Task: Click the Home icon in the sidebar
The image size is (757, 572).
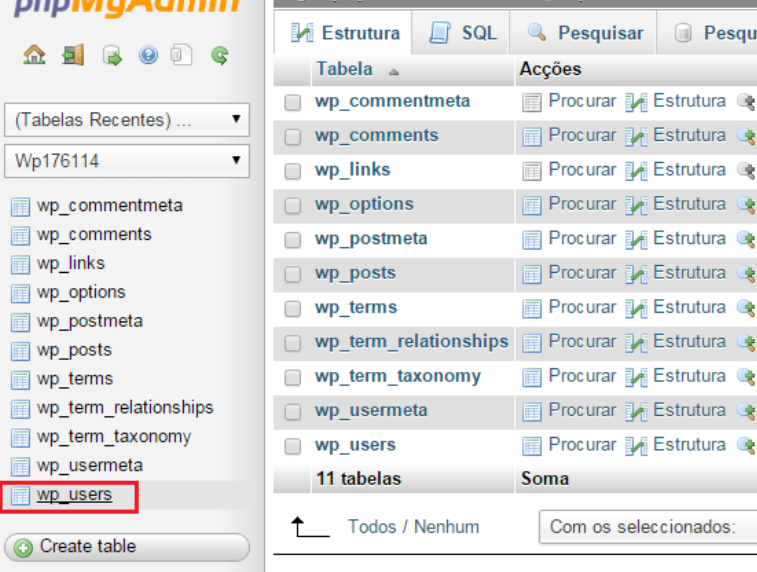Action: pyautogui.click(x=35, y=56)
